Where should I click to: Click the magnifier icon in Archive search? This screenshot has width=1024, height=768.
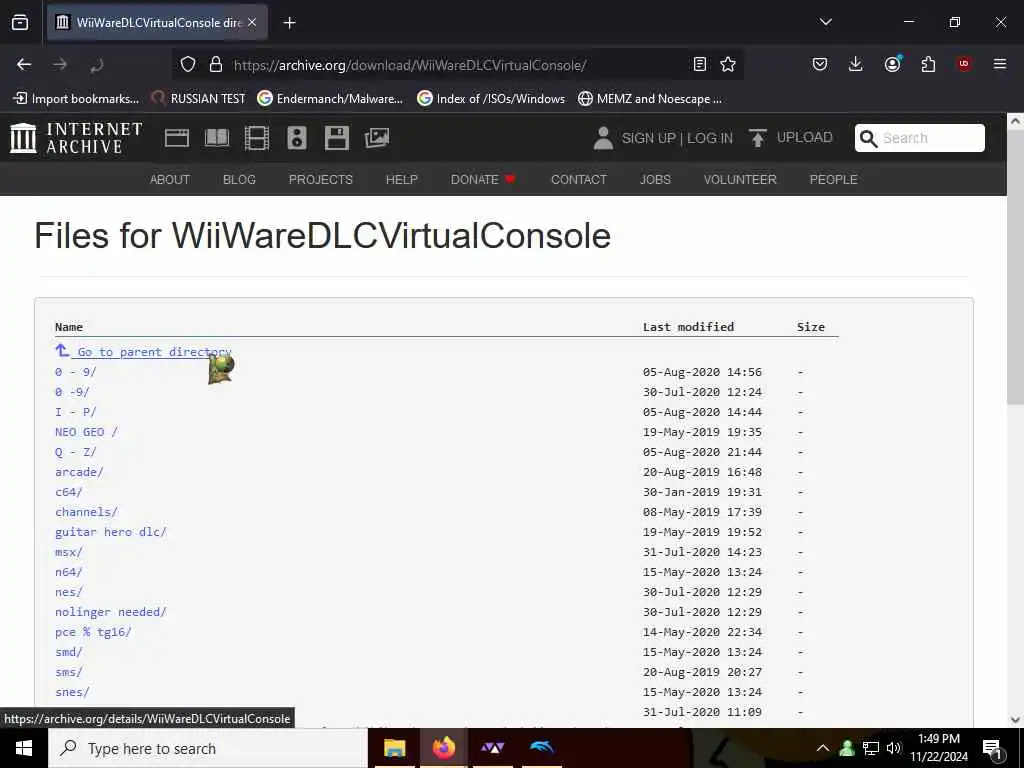(x=869, y=138)
